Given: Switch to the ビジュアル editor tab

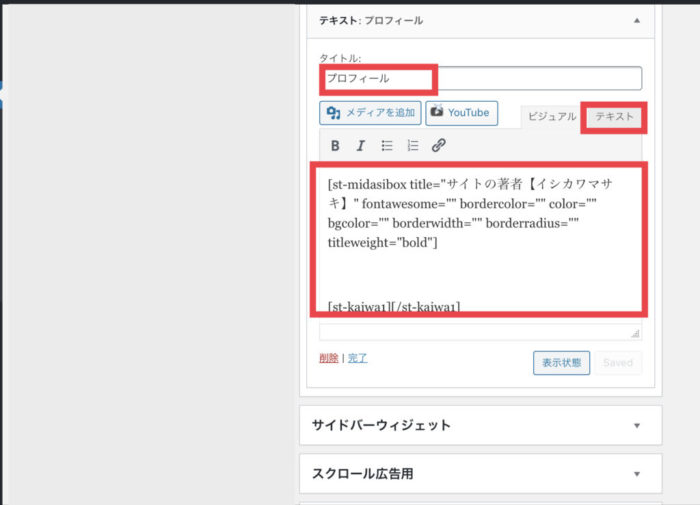Looking at the screenshot, I should coord(552,117).
